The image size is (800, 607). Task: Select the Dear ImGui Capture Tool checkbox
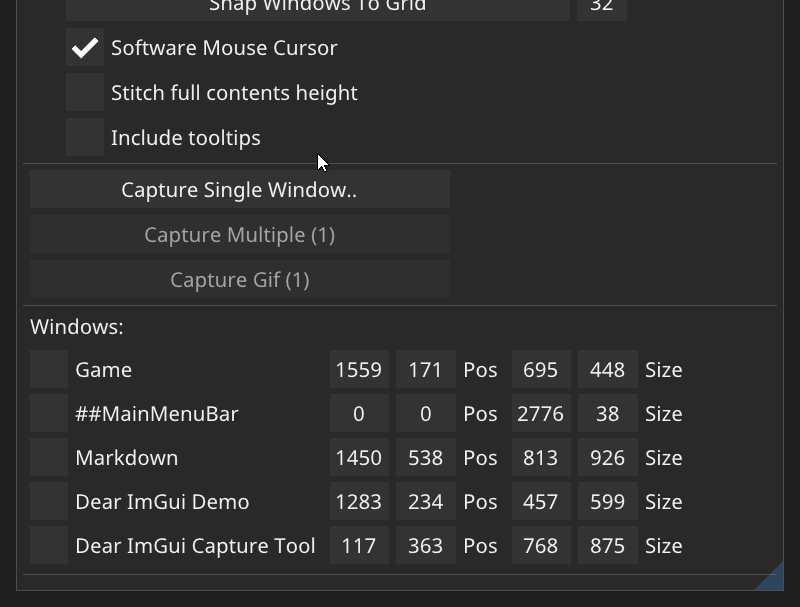click(48, 545)
